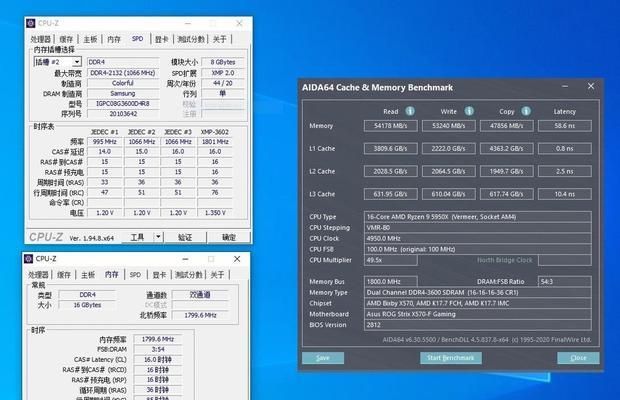Select 缓存 tab in bottom CPU-Z window
This screenshot has width=620, height=400.
point(64,274)
